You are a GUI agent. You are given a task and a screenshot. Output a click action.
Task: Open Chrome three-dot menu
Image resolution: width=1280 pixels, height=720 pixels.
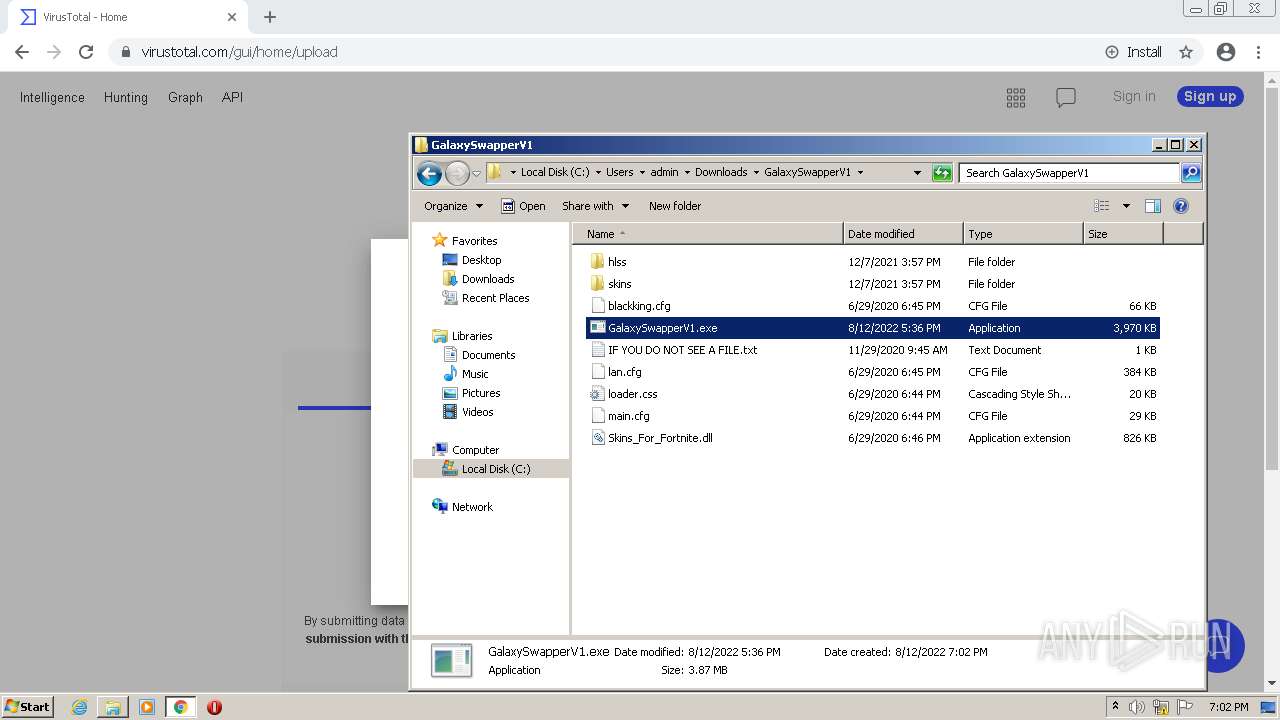tap(1259, 52)
